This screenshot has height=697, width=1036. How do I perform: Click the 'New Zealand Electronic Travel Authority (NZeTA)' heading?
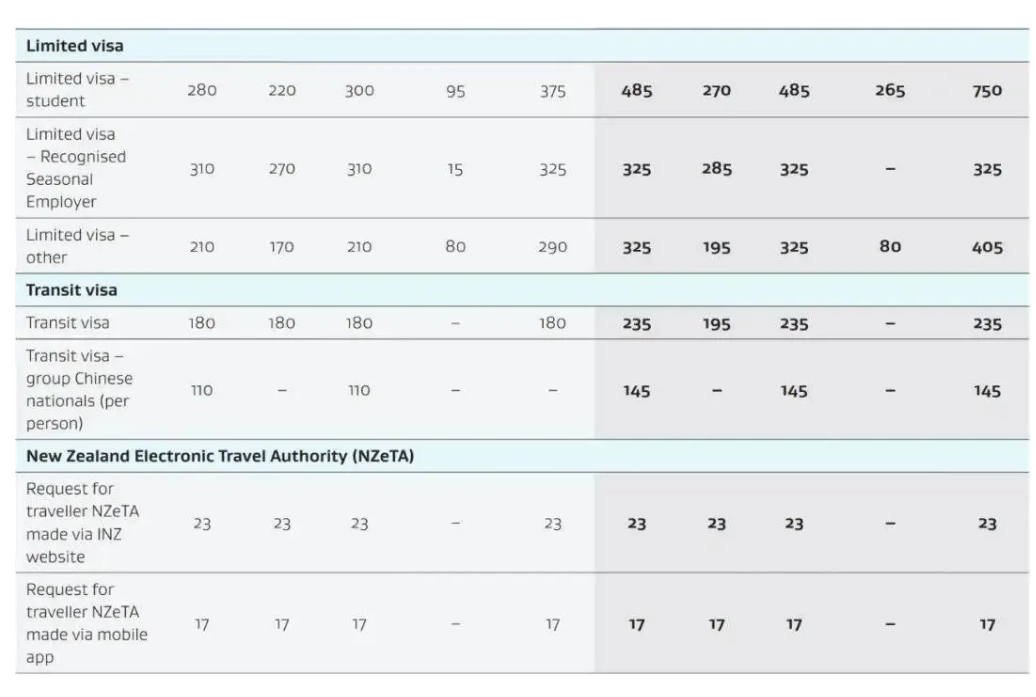tap(220, 456)
